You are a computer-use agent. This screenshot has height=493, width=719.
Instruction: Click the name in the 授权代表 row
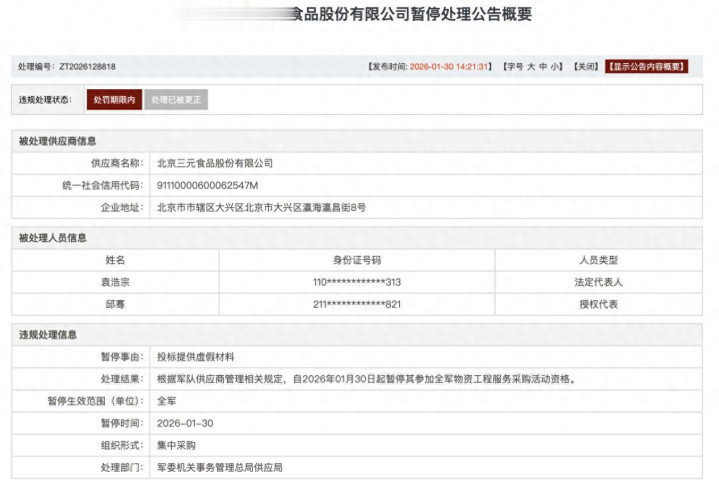click(x=115, y=304)
